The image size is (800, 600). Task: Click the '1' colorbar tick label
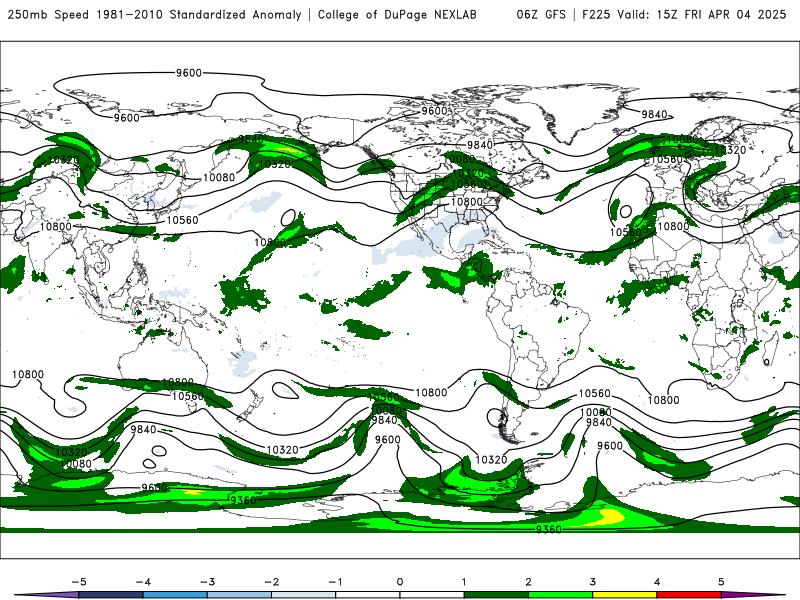point(464,582)
